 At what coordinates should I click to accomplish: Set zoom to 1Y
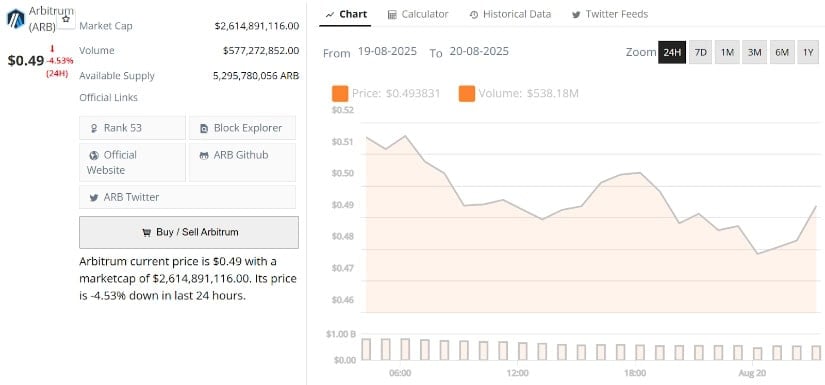(808, 52)
